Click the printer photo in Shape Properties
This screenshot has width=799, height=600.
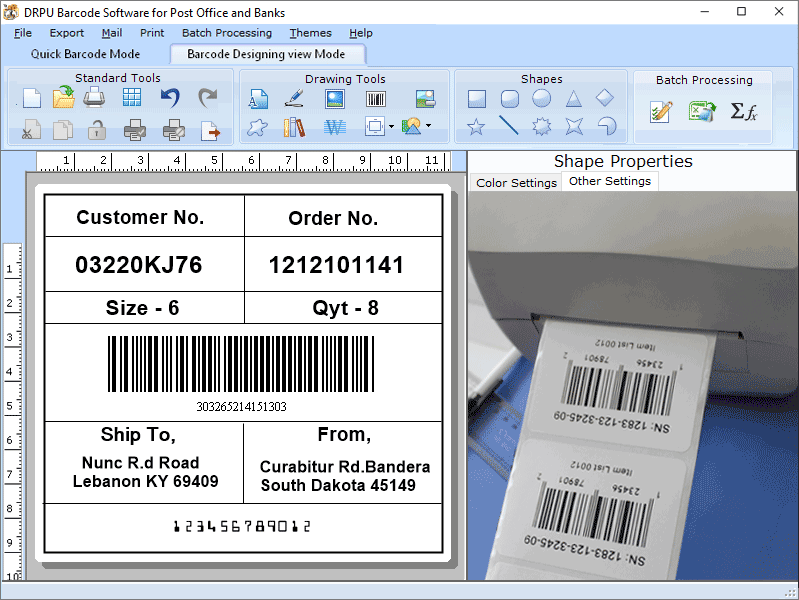[x=632, y=385]
